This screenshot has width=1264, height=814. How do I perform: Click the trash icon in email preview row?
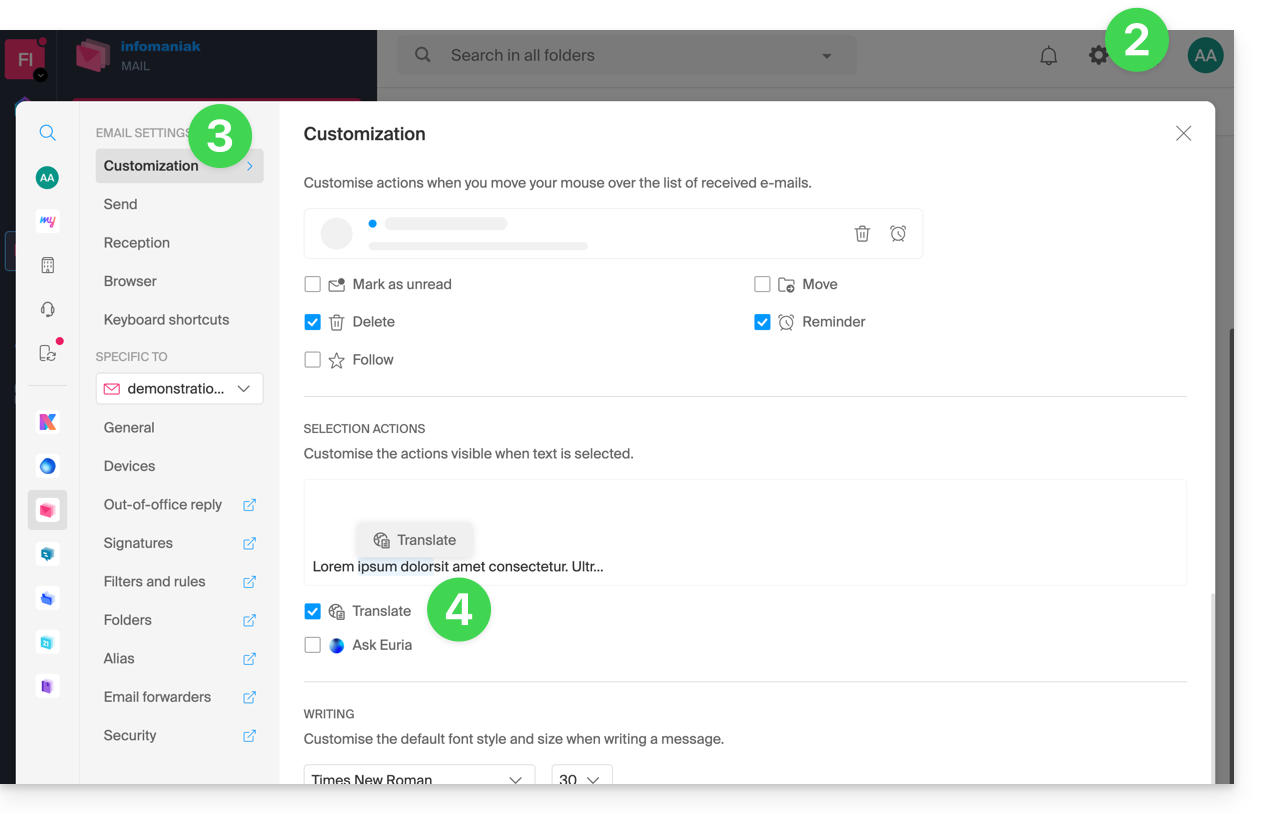tap(862, 233)
